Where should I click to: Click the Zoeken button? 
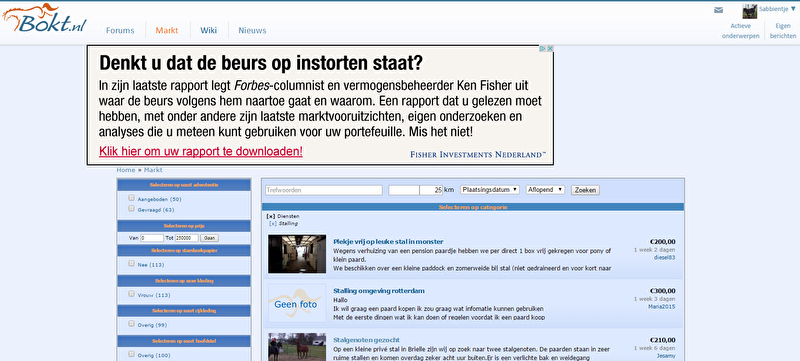[x=585, y=190]
